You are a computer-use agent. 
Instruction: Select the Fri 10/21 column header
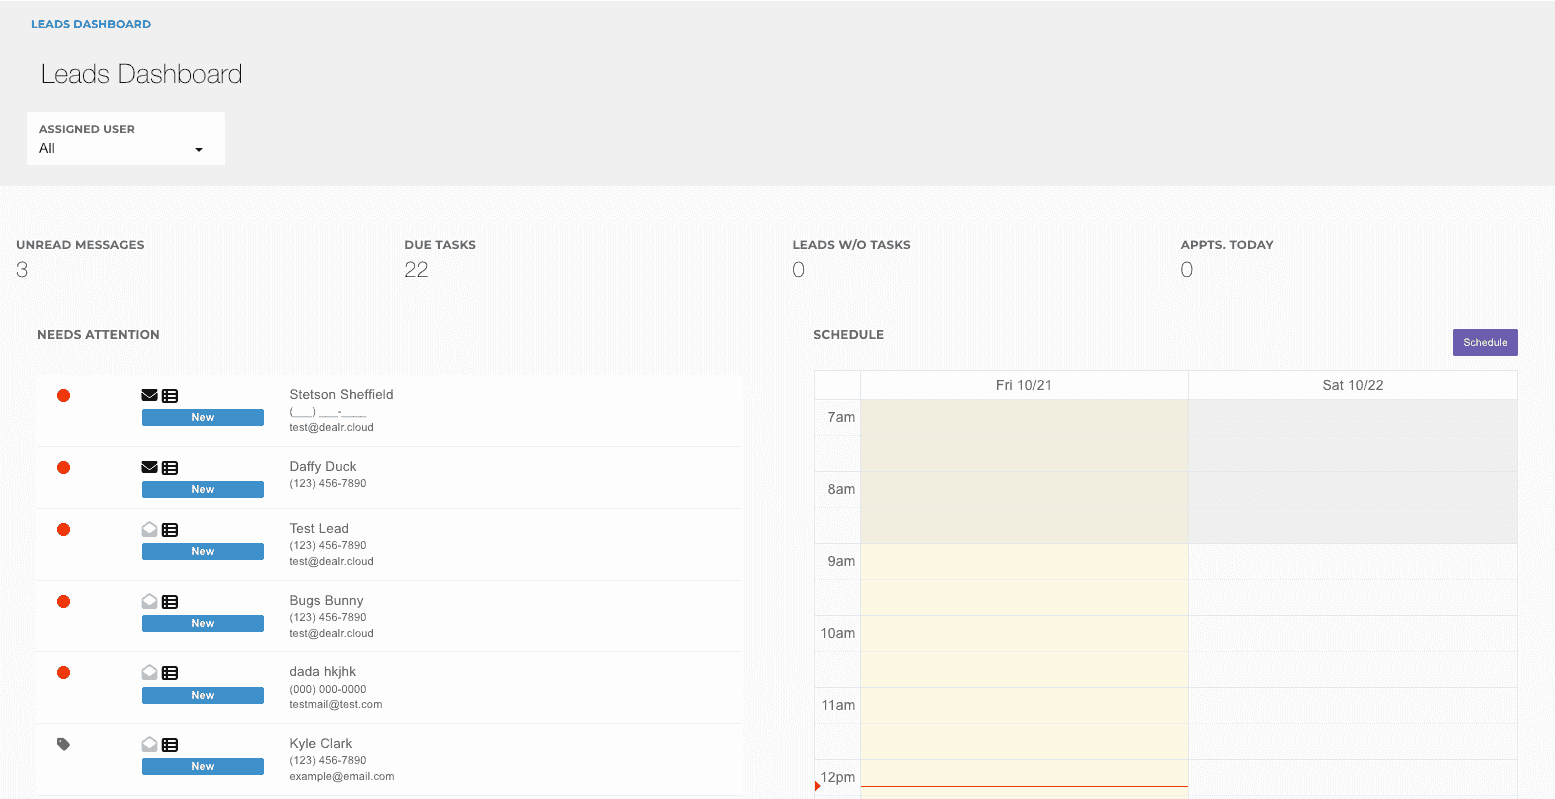1023,385
